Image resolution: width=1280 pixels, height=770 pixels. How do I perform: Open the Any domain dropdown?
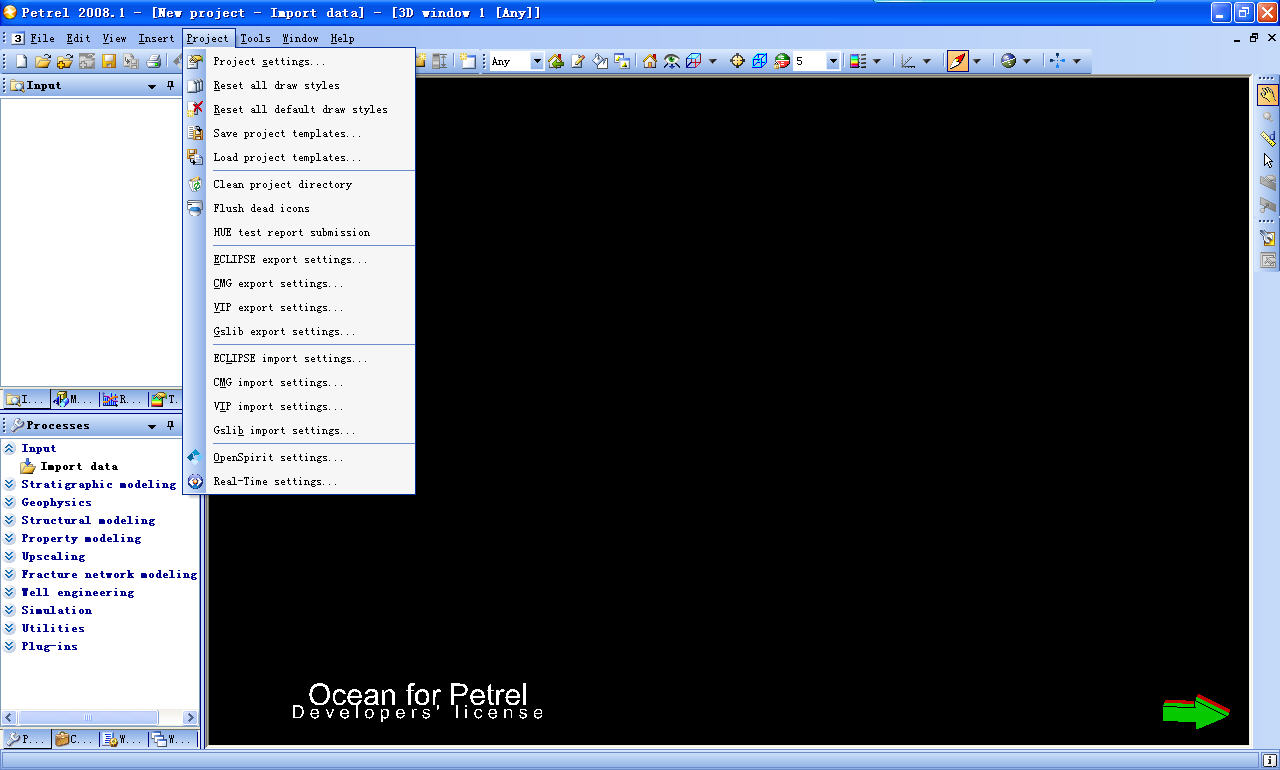point(536,62)
